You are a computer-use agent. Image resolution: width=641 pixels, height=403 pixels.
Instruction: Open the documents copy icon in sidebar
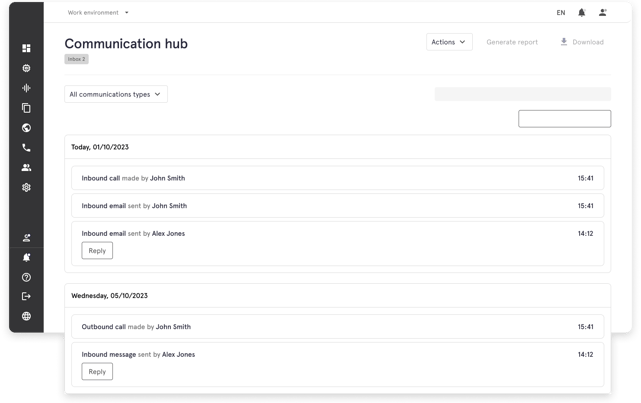26,108
